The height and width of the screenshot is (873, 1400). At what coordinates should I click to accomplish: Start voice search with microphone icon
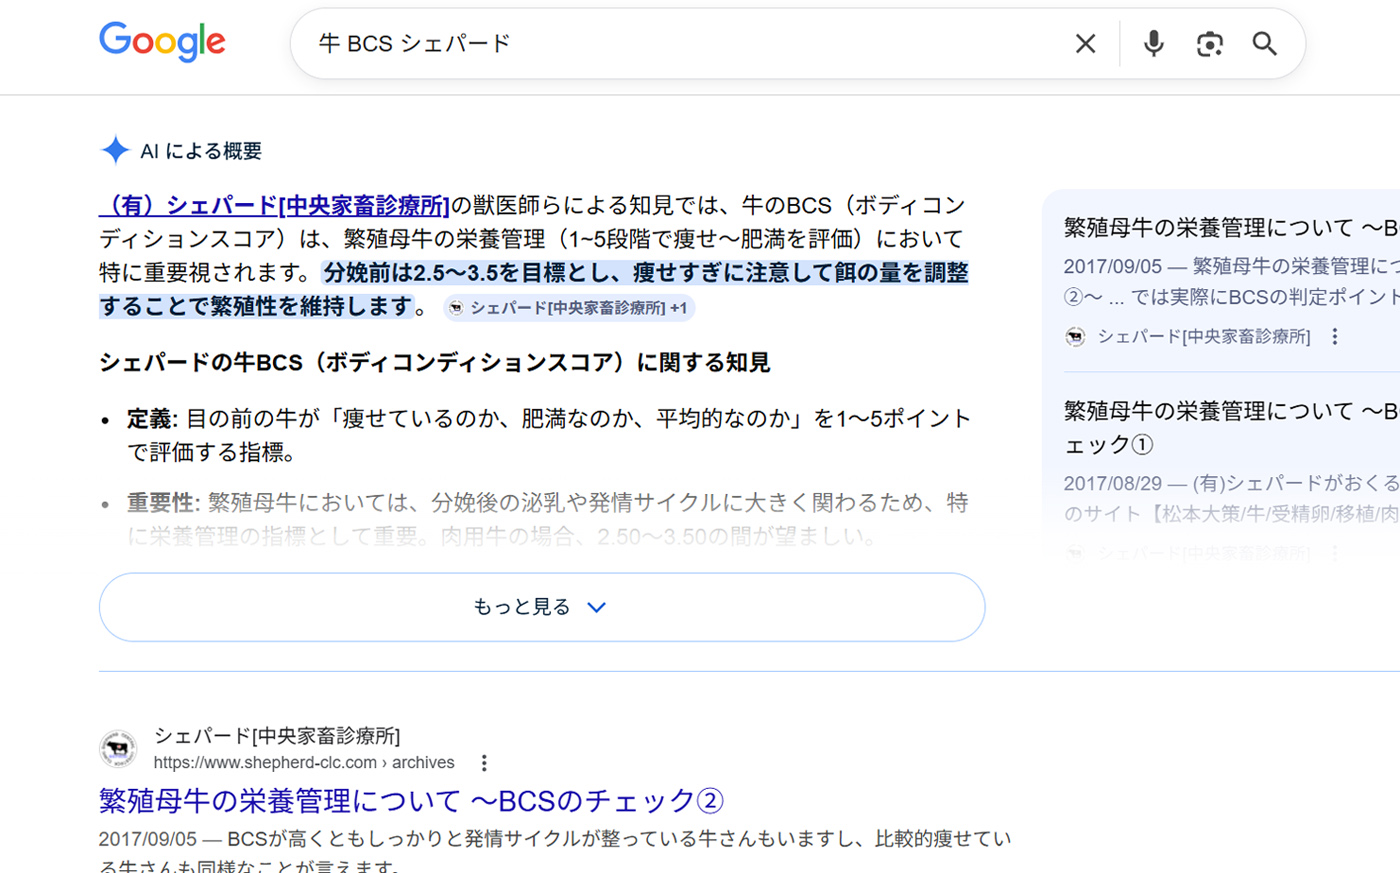tap(1153, 44)
